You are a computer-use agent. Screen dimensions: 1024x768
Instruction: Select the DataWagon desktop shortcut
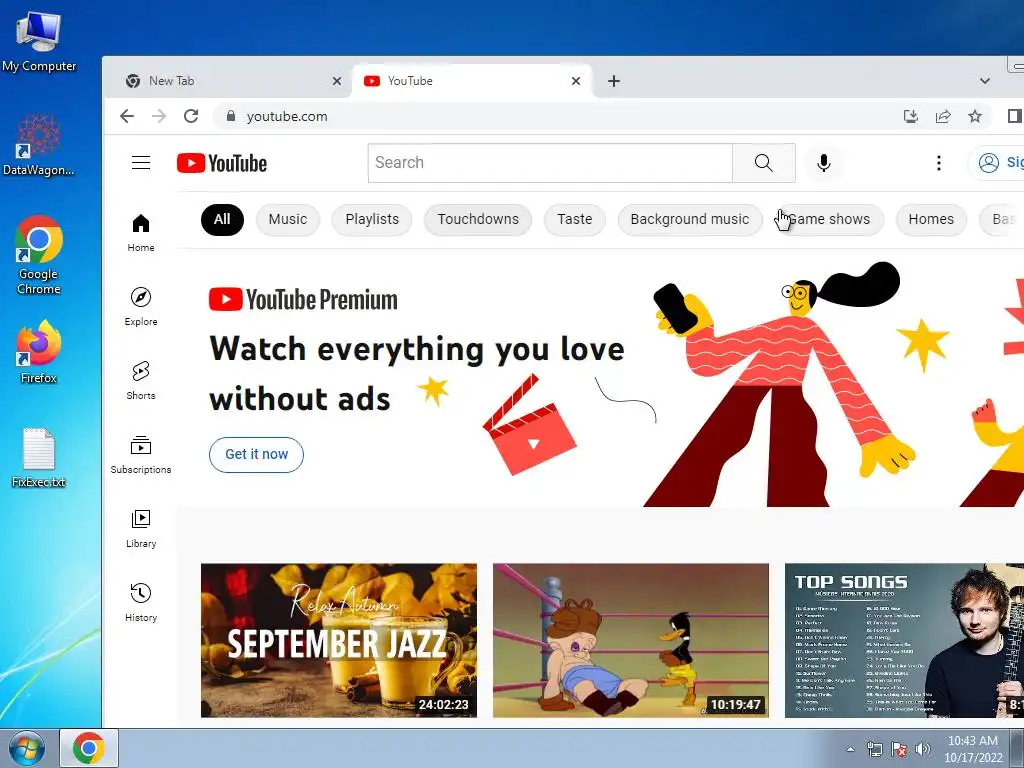pos(39,144)
